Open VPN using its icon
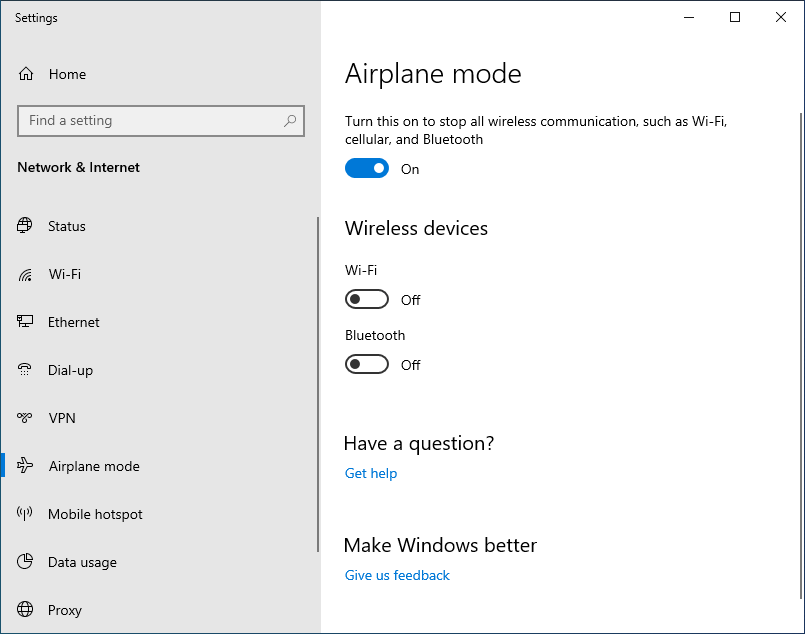 [x=25, y=418]
